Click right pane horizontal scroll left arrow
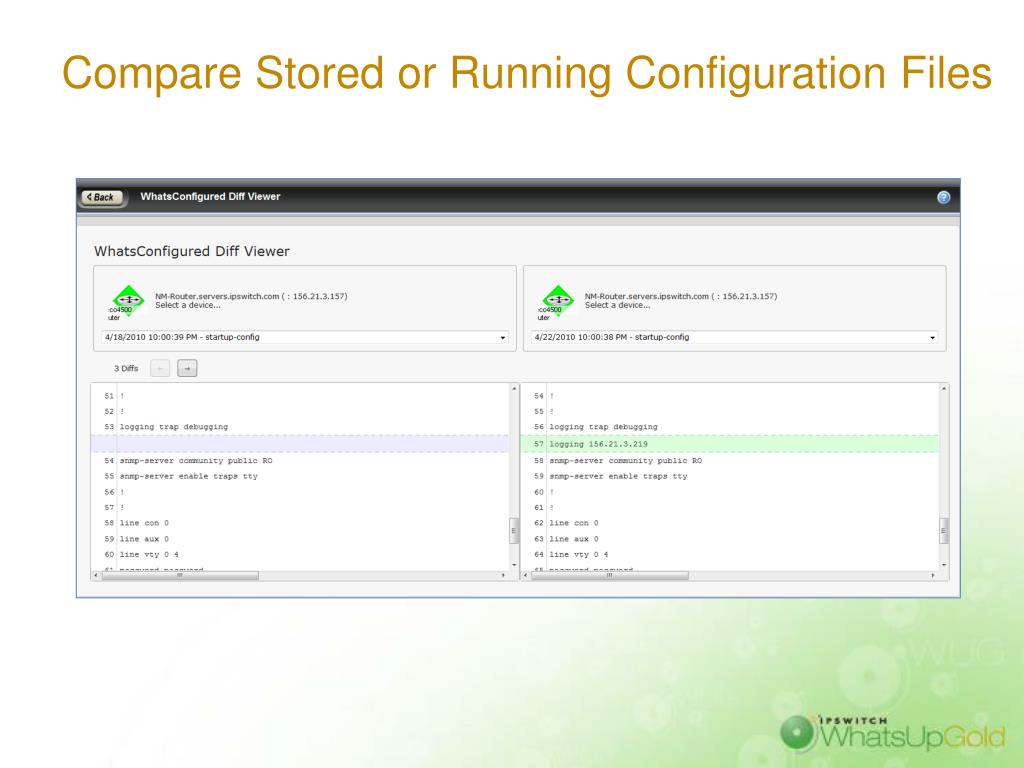This screenshot has width=1024, height=768. click(526, 575)
